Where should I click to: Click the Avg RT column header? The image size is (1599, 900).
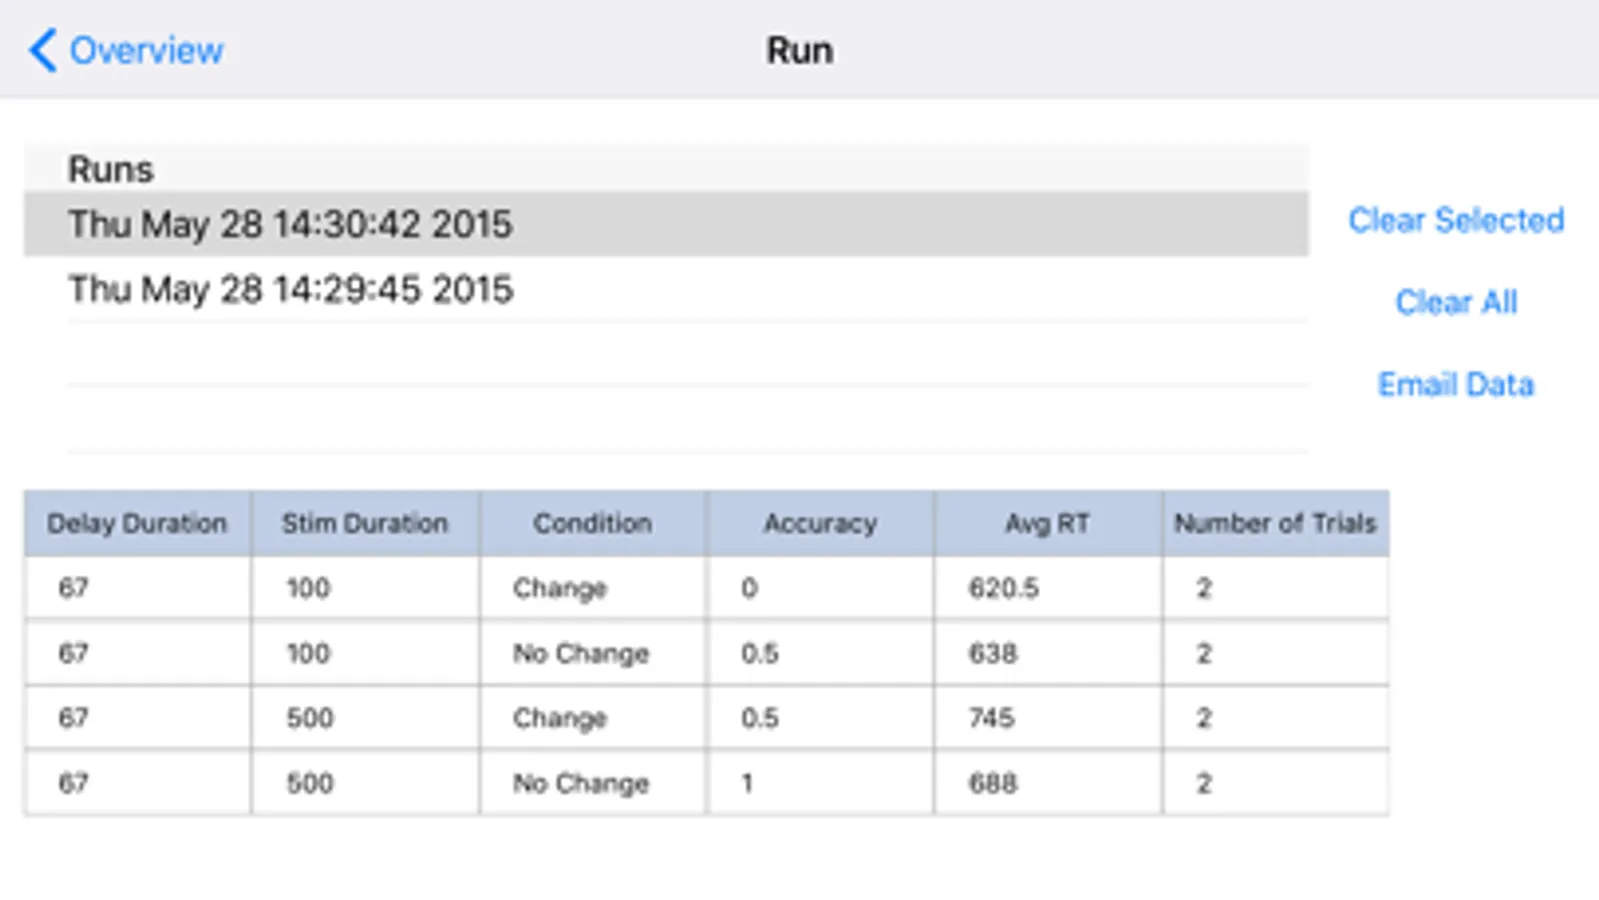point(1047,523)
